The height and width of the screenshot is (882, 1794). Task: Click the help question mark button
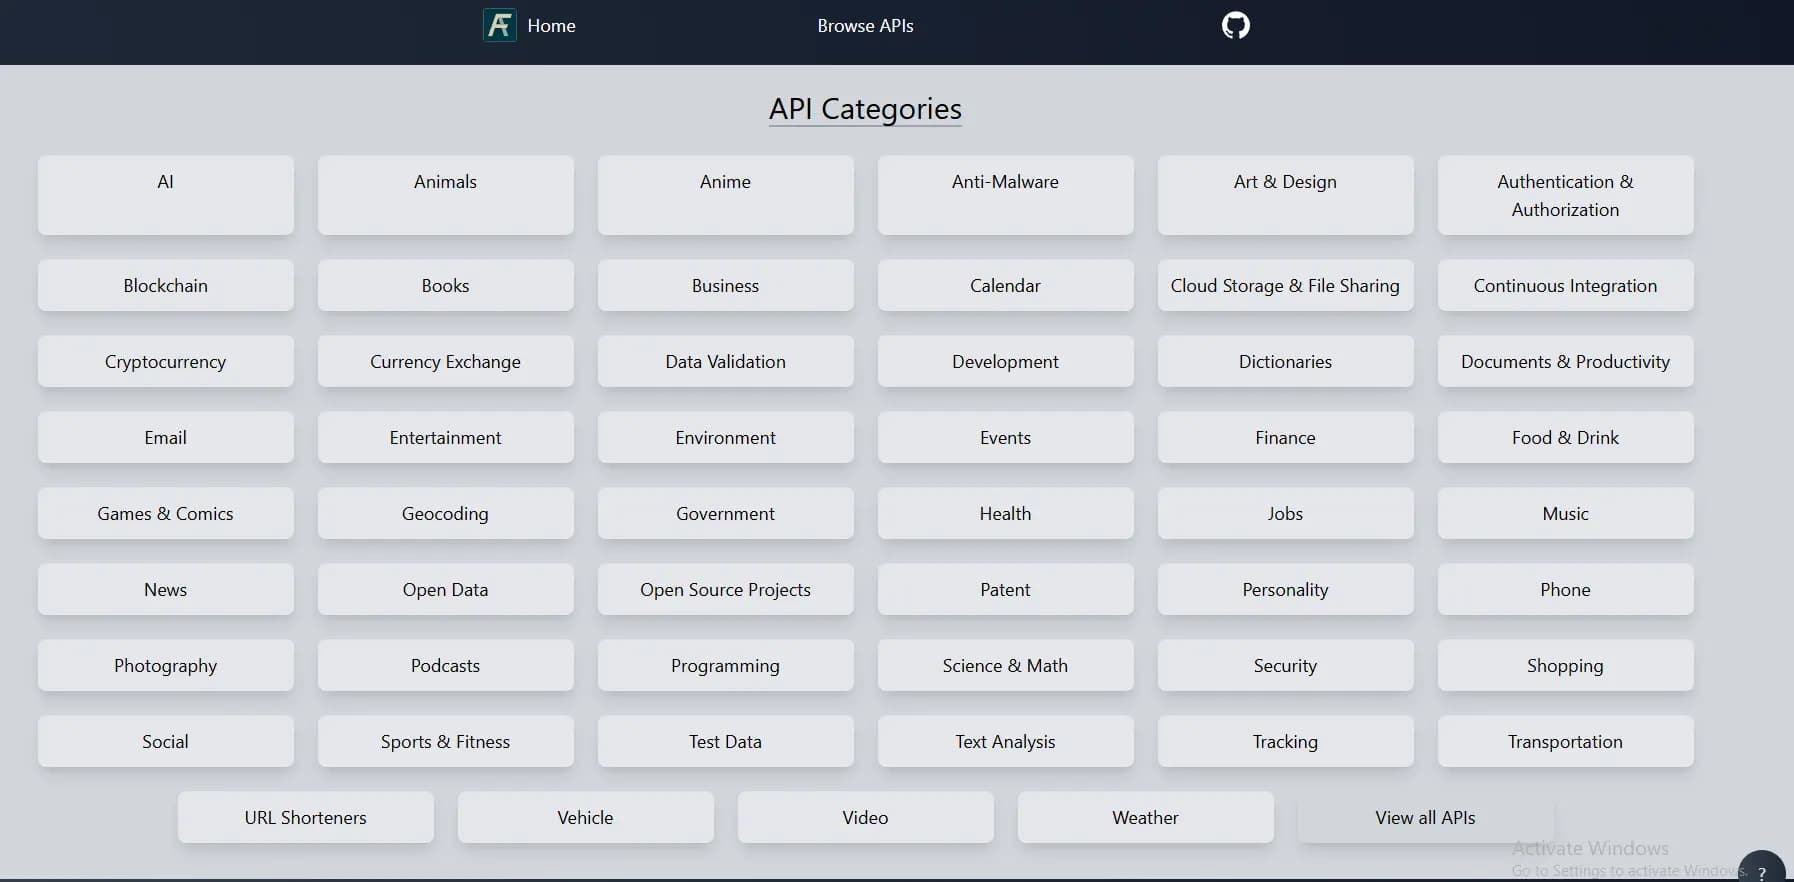[x=1762, y=870]
